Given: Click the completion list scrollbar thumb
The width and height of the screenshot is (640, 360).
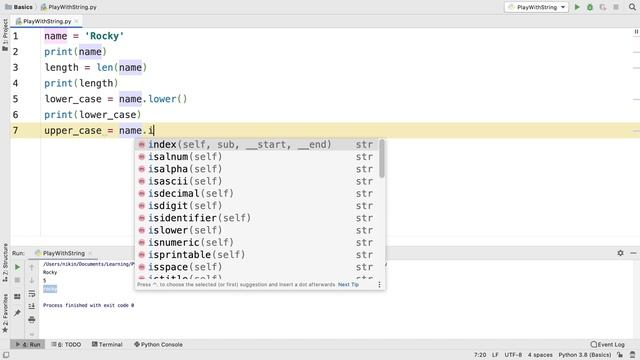Looking at the screenshot, I should tap(382, 158).
